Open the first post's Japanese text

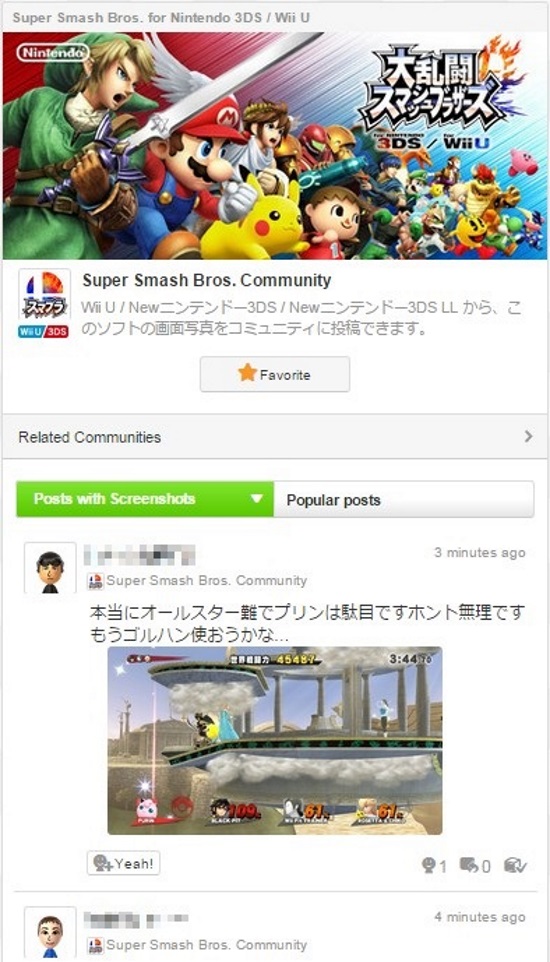[308, 624]
